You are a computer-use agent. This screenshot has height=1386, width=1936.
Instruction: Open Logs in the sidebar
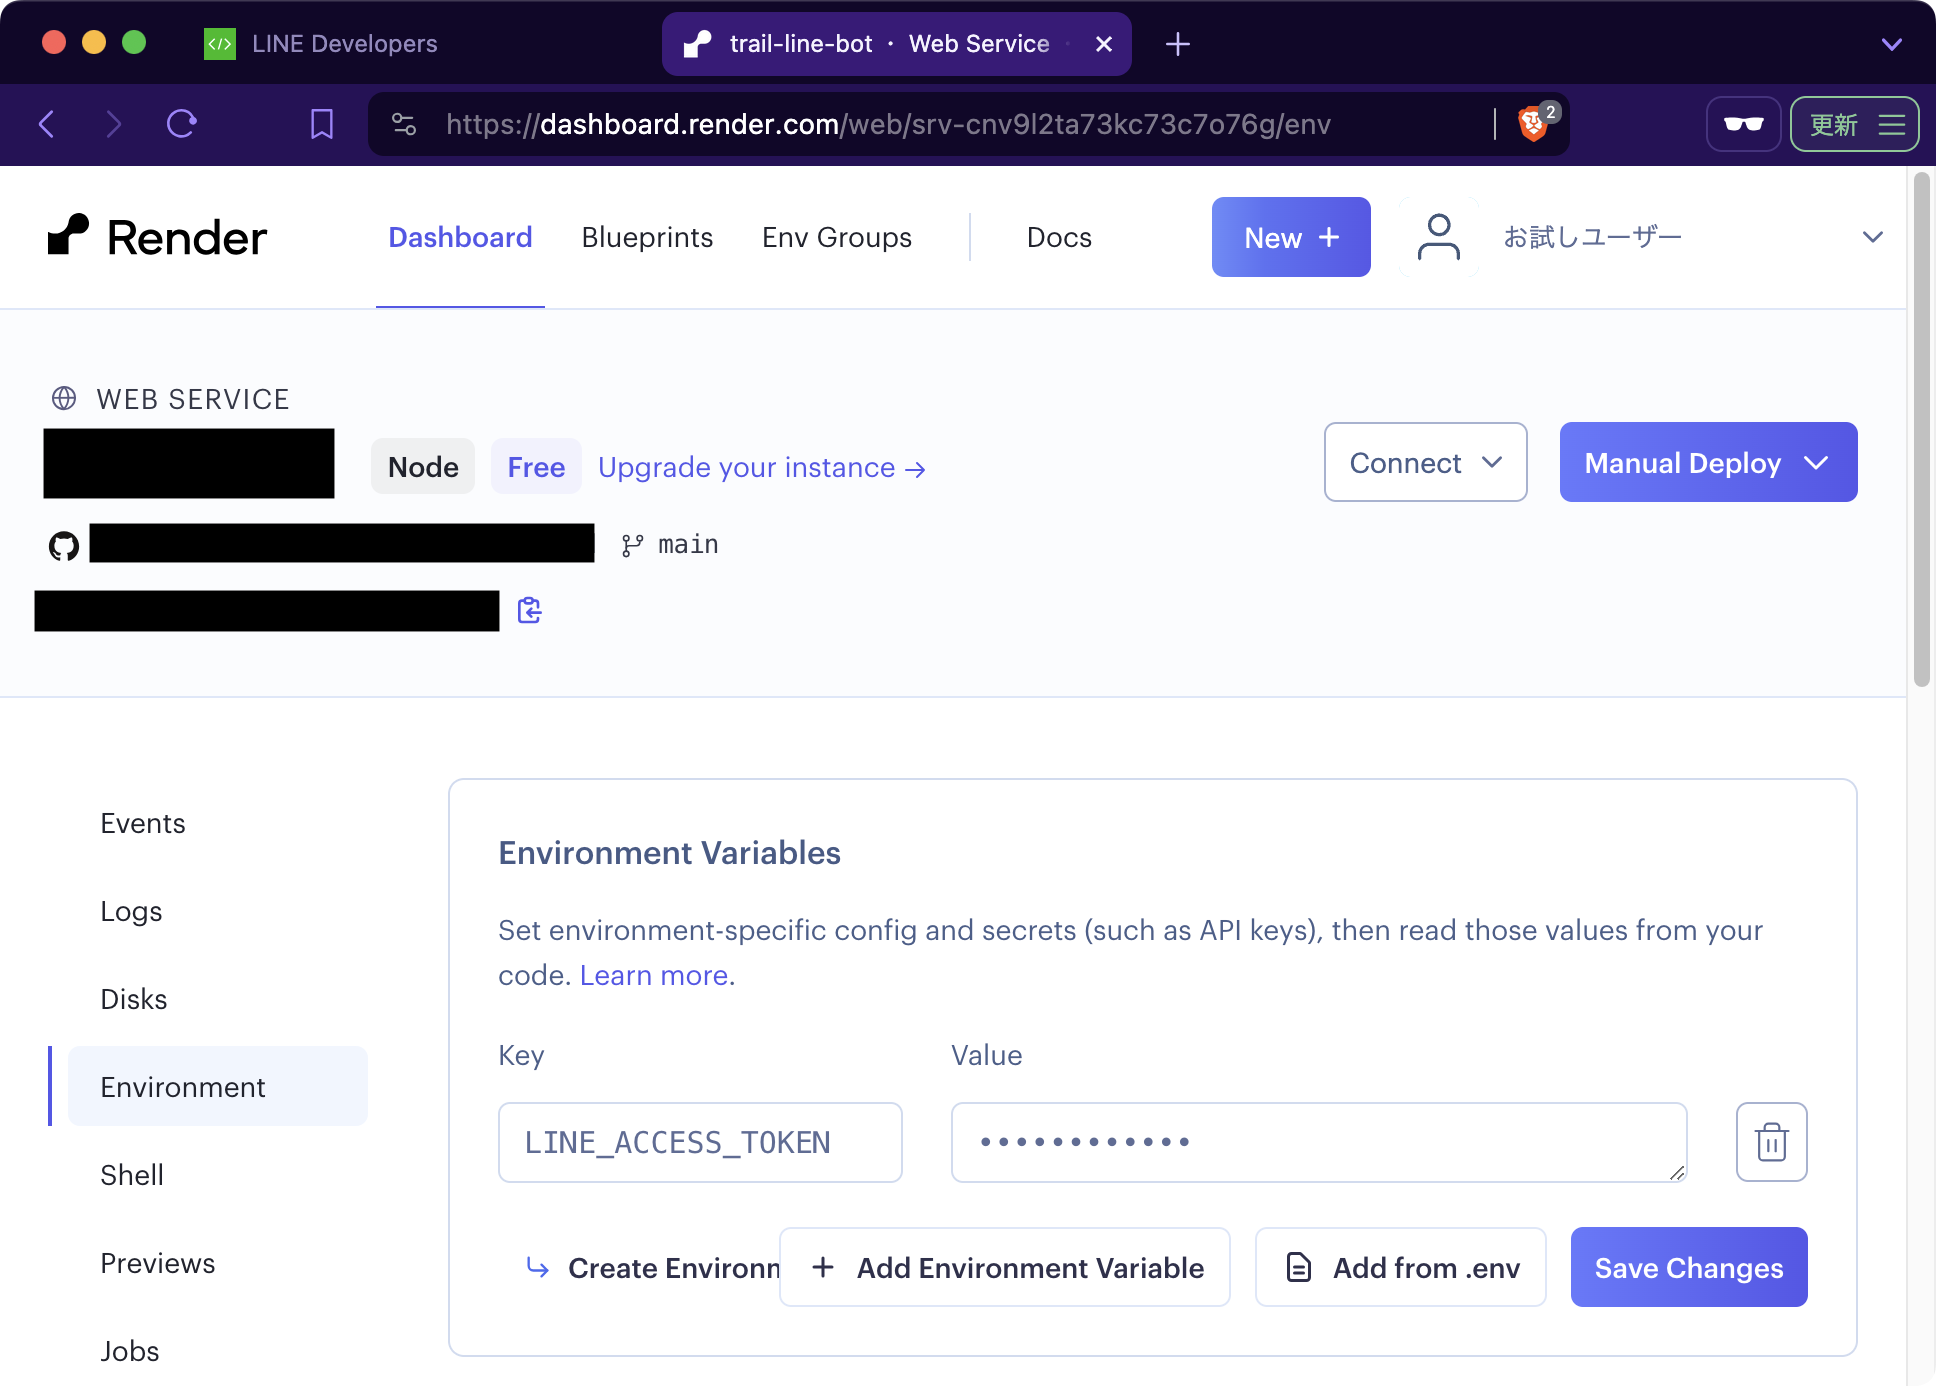pyautogui.click(x=131, y=911)
